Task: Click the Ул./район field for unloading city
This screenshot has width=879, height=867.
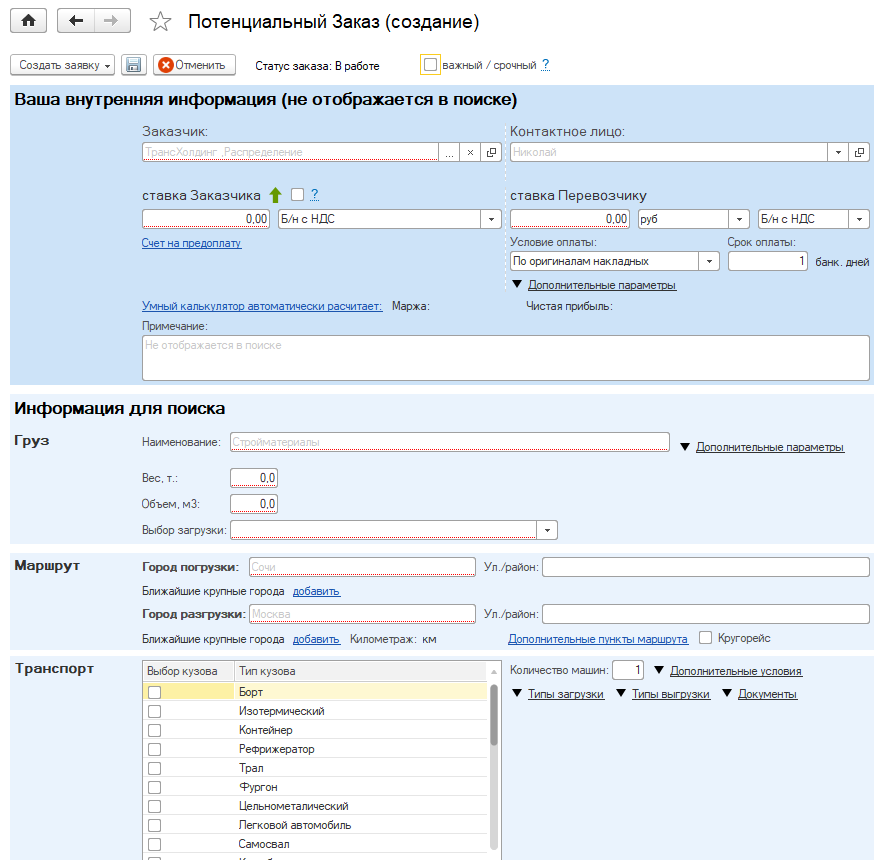Action: tap(706, 614)
